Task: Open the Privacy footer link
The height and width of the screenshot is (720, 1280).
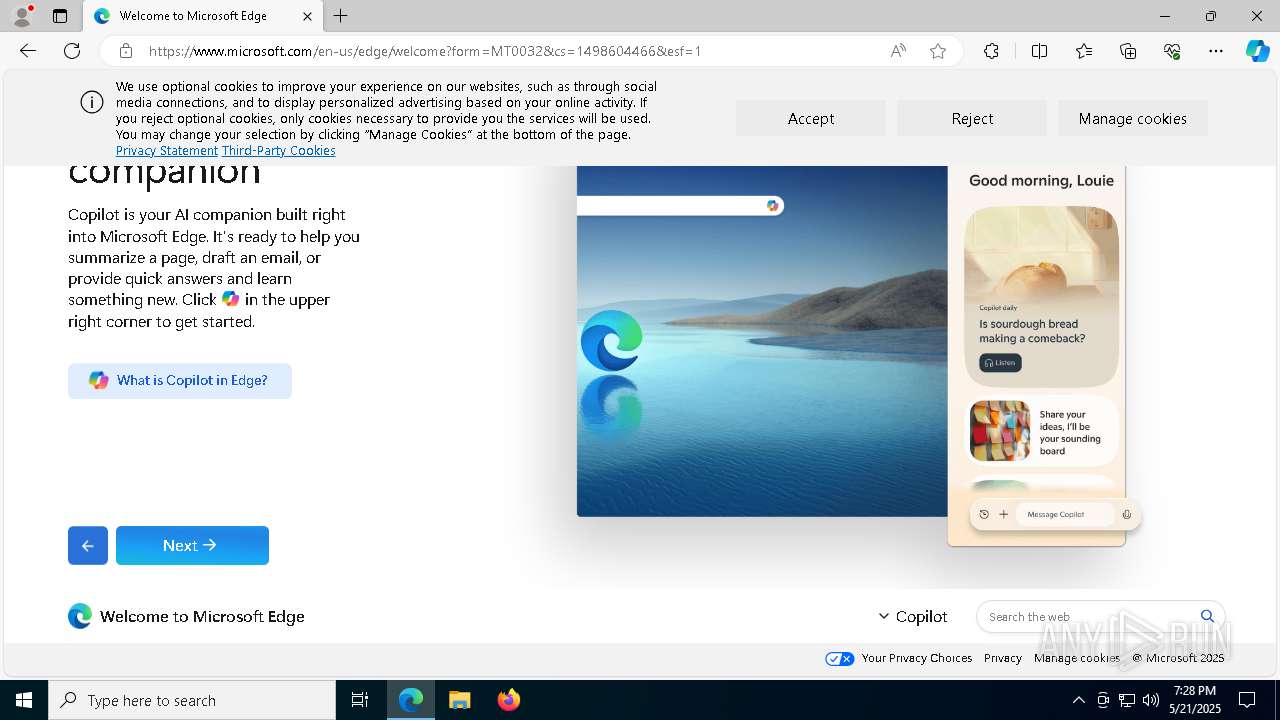Action: [x=1003, y=658]
